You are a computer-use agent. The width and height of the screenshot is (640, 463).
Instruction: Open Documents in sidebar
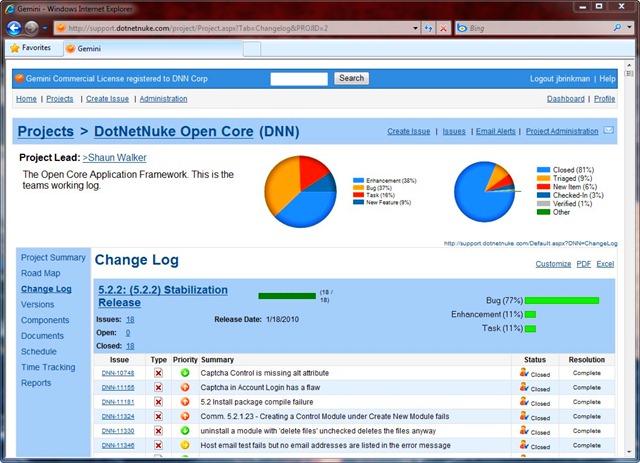(42, 336)
